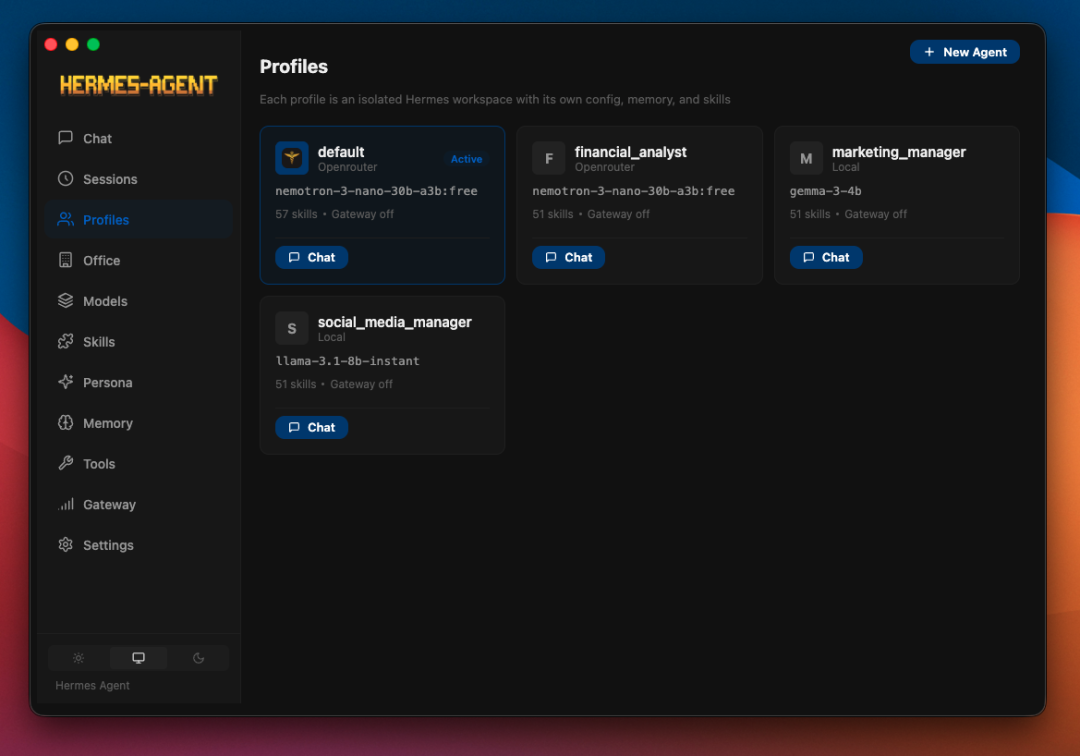This screenshot has width=1080, height=756.
Task: Switch to dark theme moon toggle
Action: pos(198,658)
